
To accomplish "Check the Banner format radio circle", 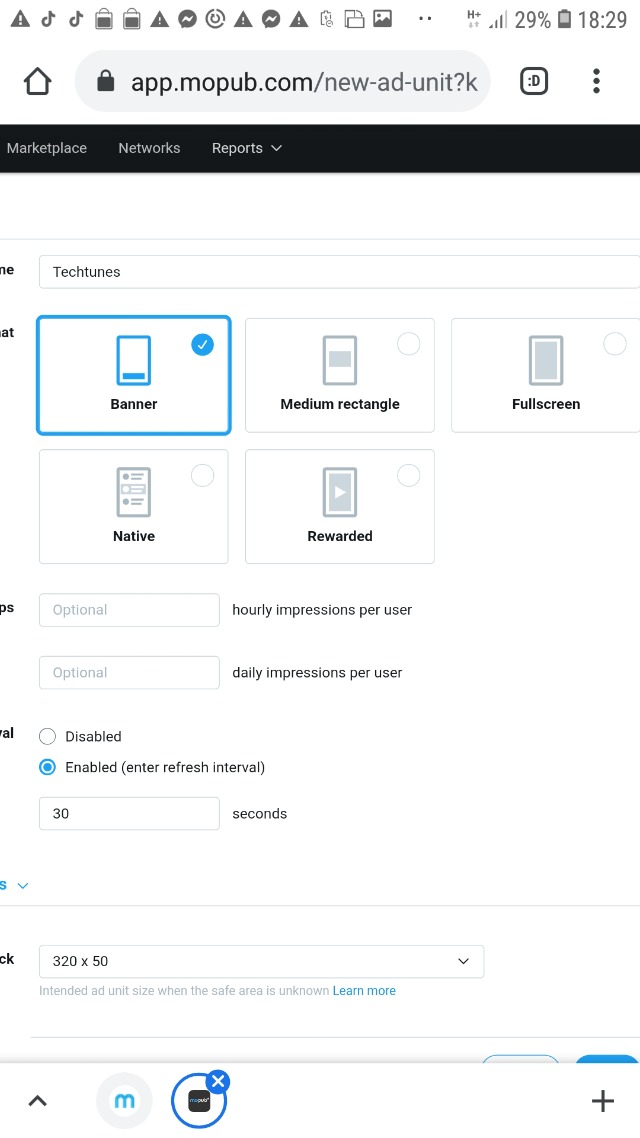I will (x=202, y=344).
